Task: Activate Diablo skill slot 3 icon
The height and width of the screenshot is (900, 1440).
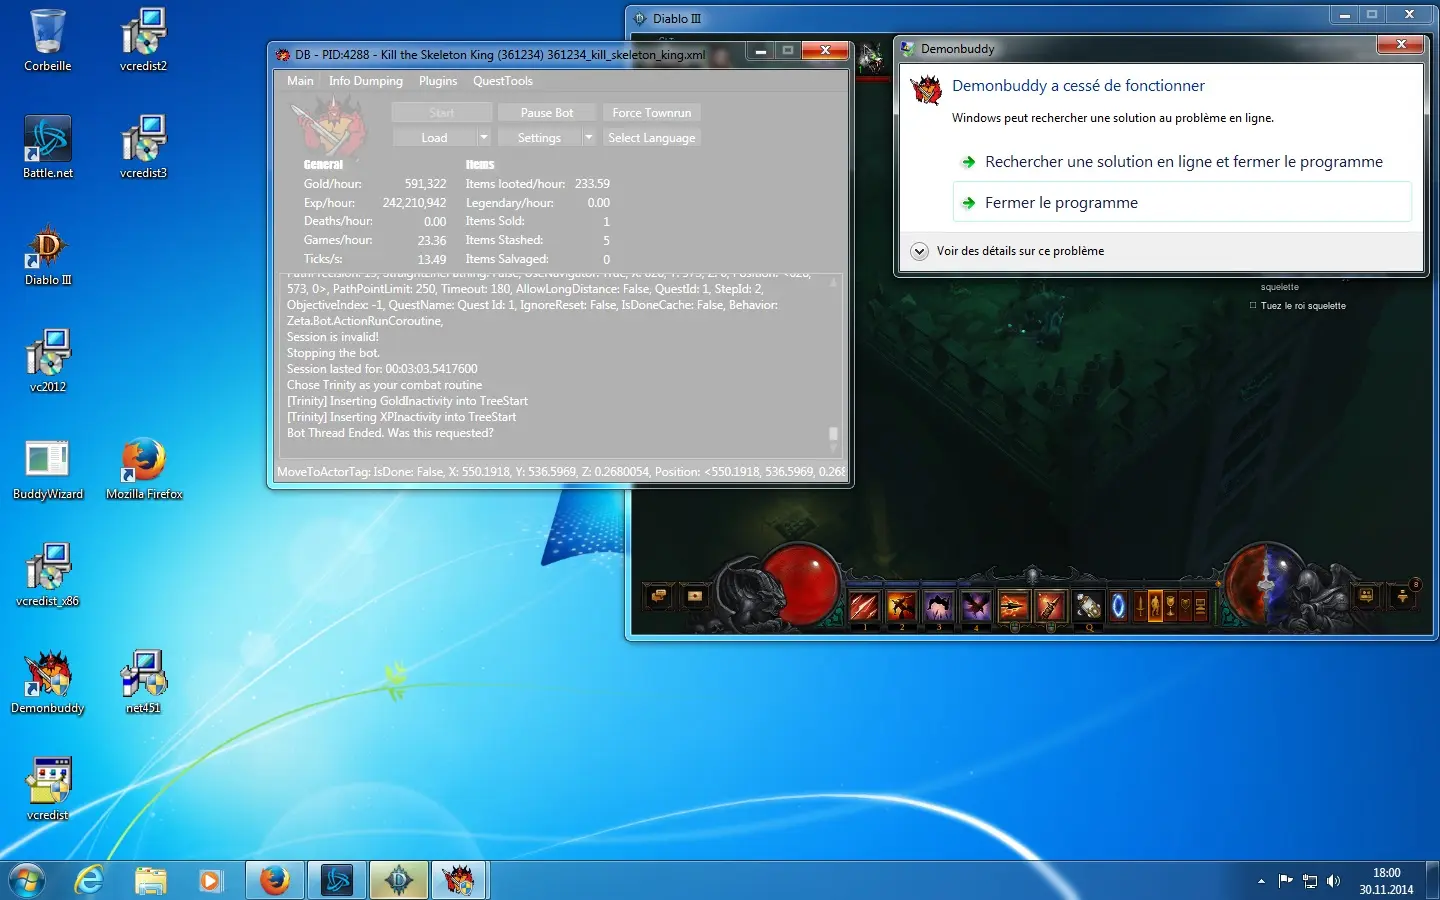Action: pyautogui.click(x=939, y=606)
